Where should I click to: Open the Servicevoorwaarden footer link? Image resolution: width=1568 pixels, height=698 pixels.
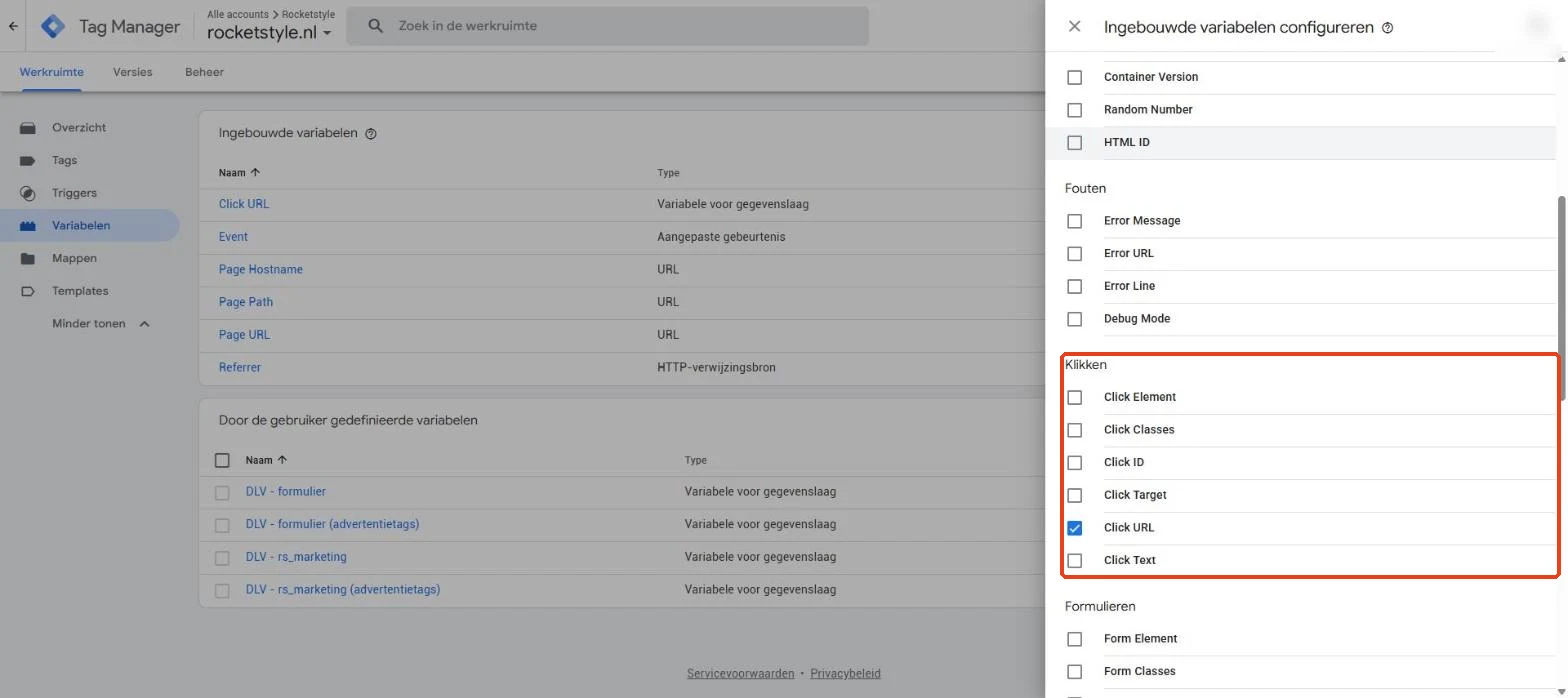pyautogui.click(x=741, y=674)
